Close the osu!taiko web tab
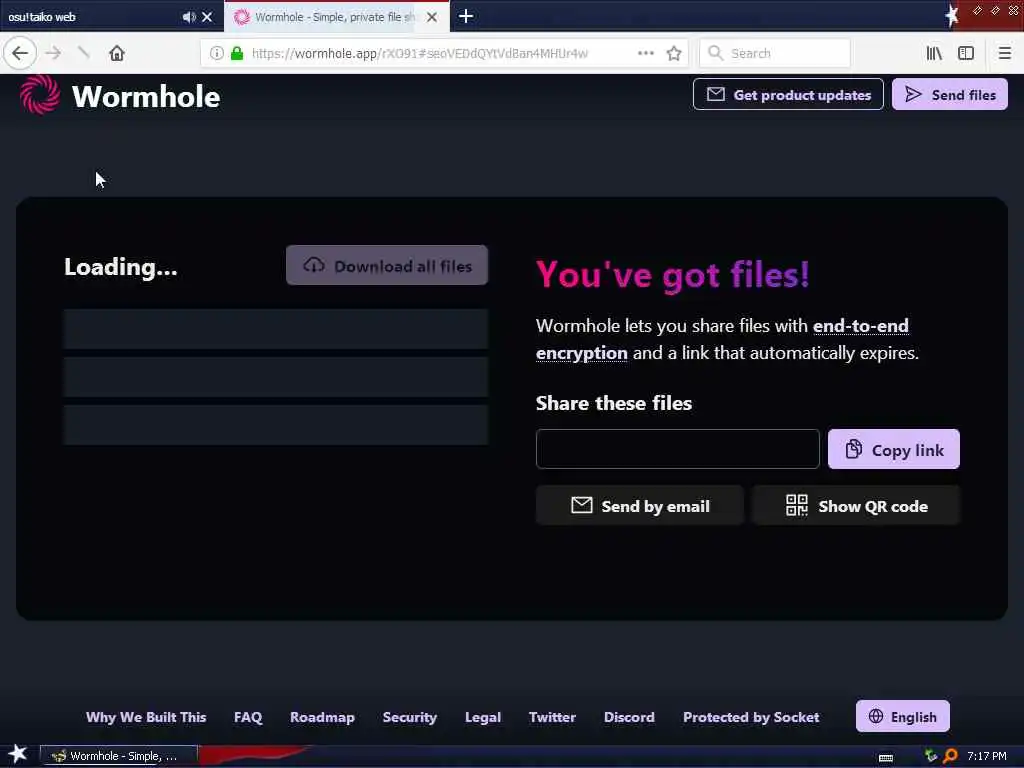This screenshot has width=1024, height=768. click(207, 17)
